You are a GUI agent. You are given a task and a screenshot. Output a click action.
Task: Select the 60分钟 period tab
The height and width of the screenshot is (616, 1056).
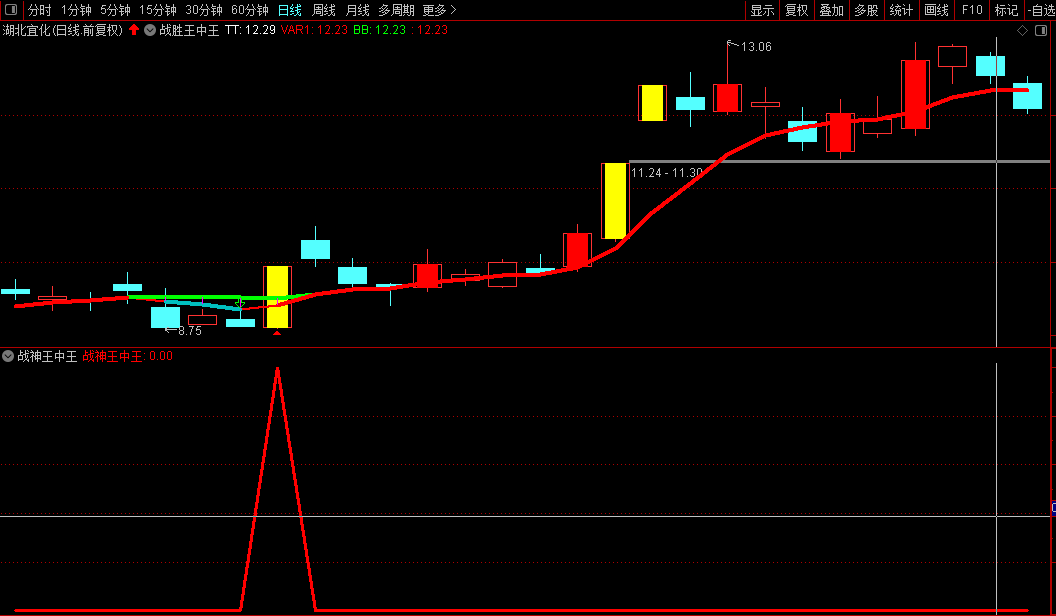[249, 10]
